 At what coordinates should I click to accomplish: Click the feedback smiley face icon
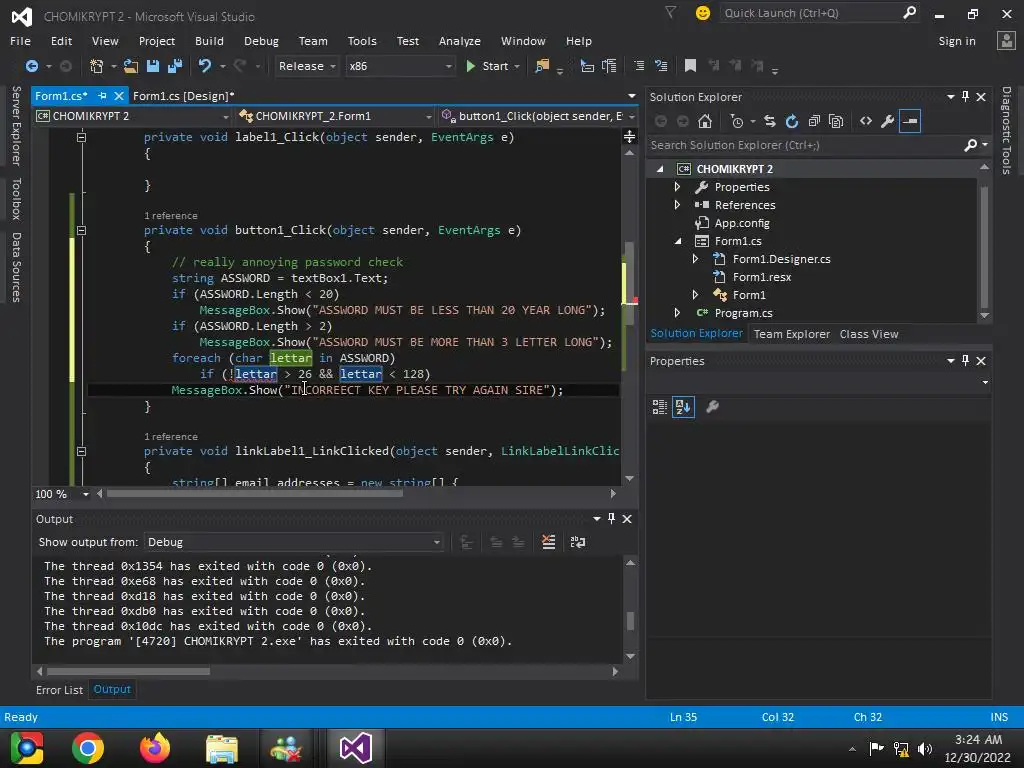click(703, 13)
